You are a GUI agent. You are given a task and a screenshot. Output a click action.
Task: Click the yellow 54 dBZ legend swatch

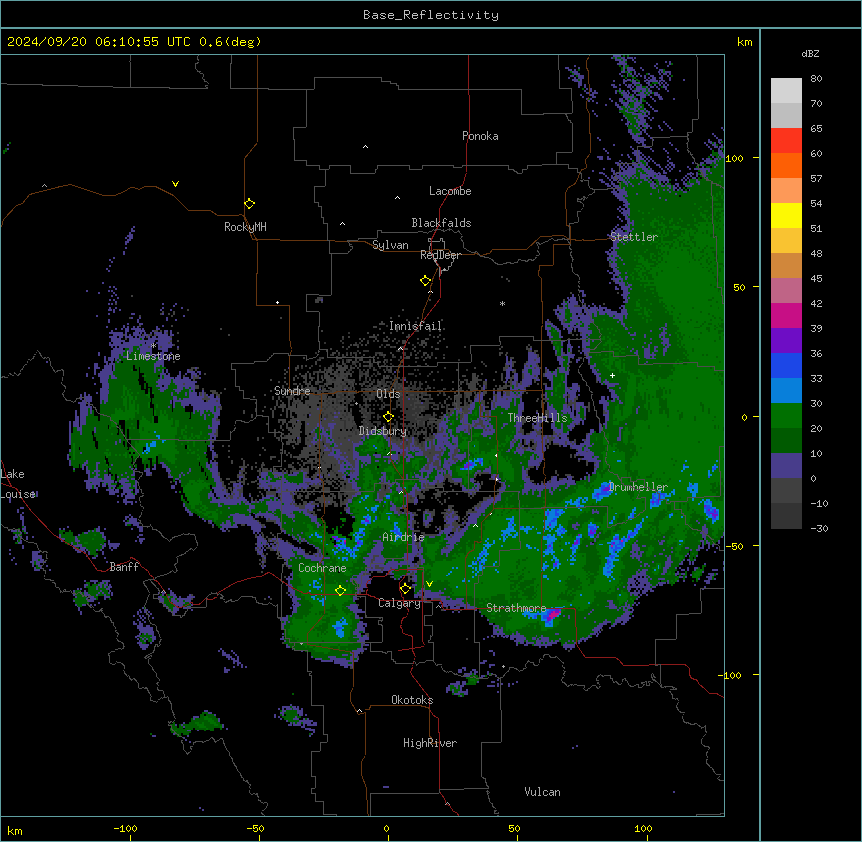tap(786, 215)
